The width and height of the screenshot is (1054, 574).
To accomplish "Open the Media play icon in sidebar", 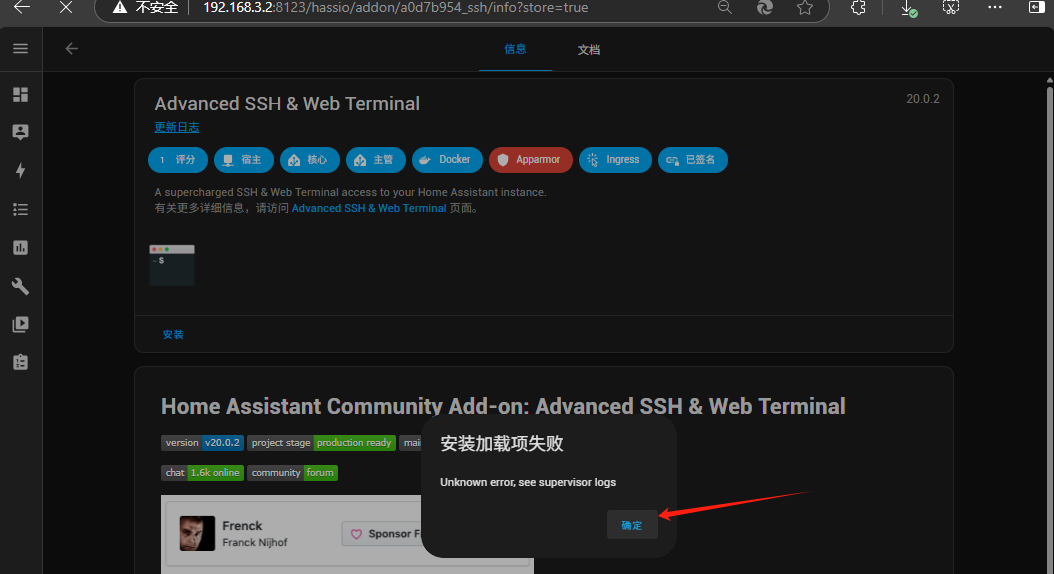I will pyautogui.click(x=20, y=324).
